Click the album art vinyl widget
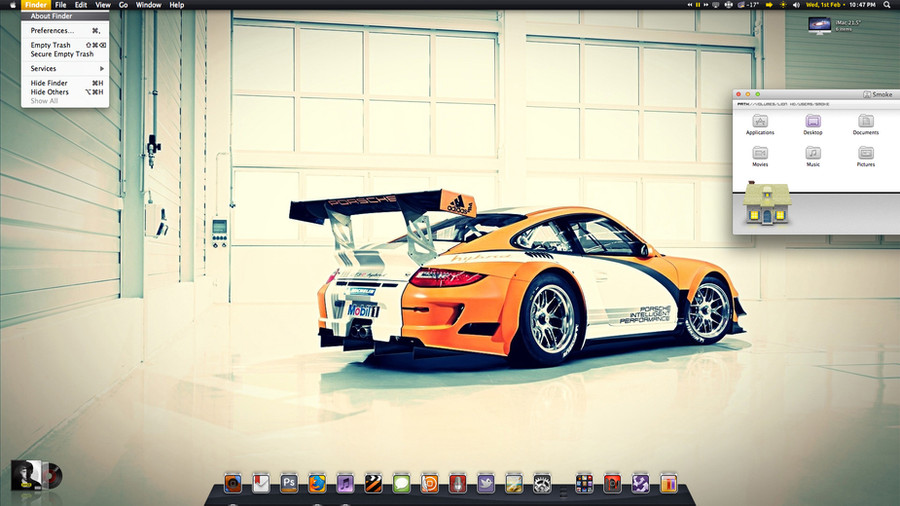This screenshot has width=900, height=506. (36, 475)
